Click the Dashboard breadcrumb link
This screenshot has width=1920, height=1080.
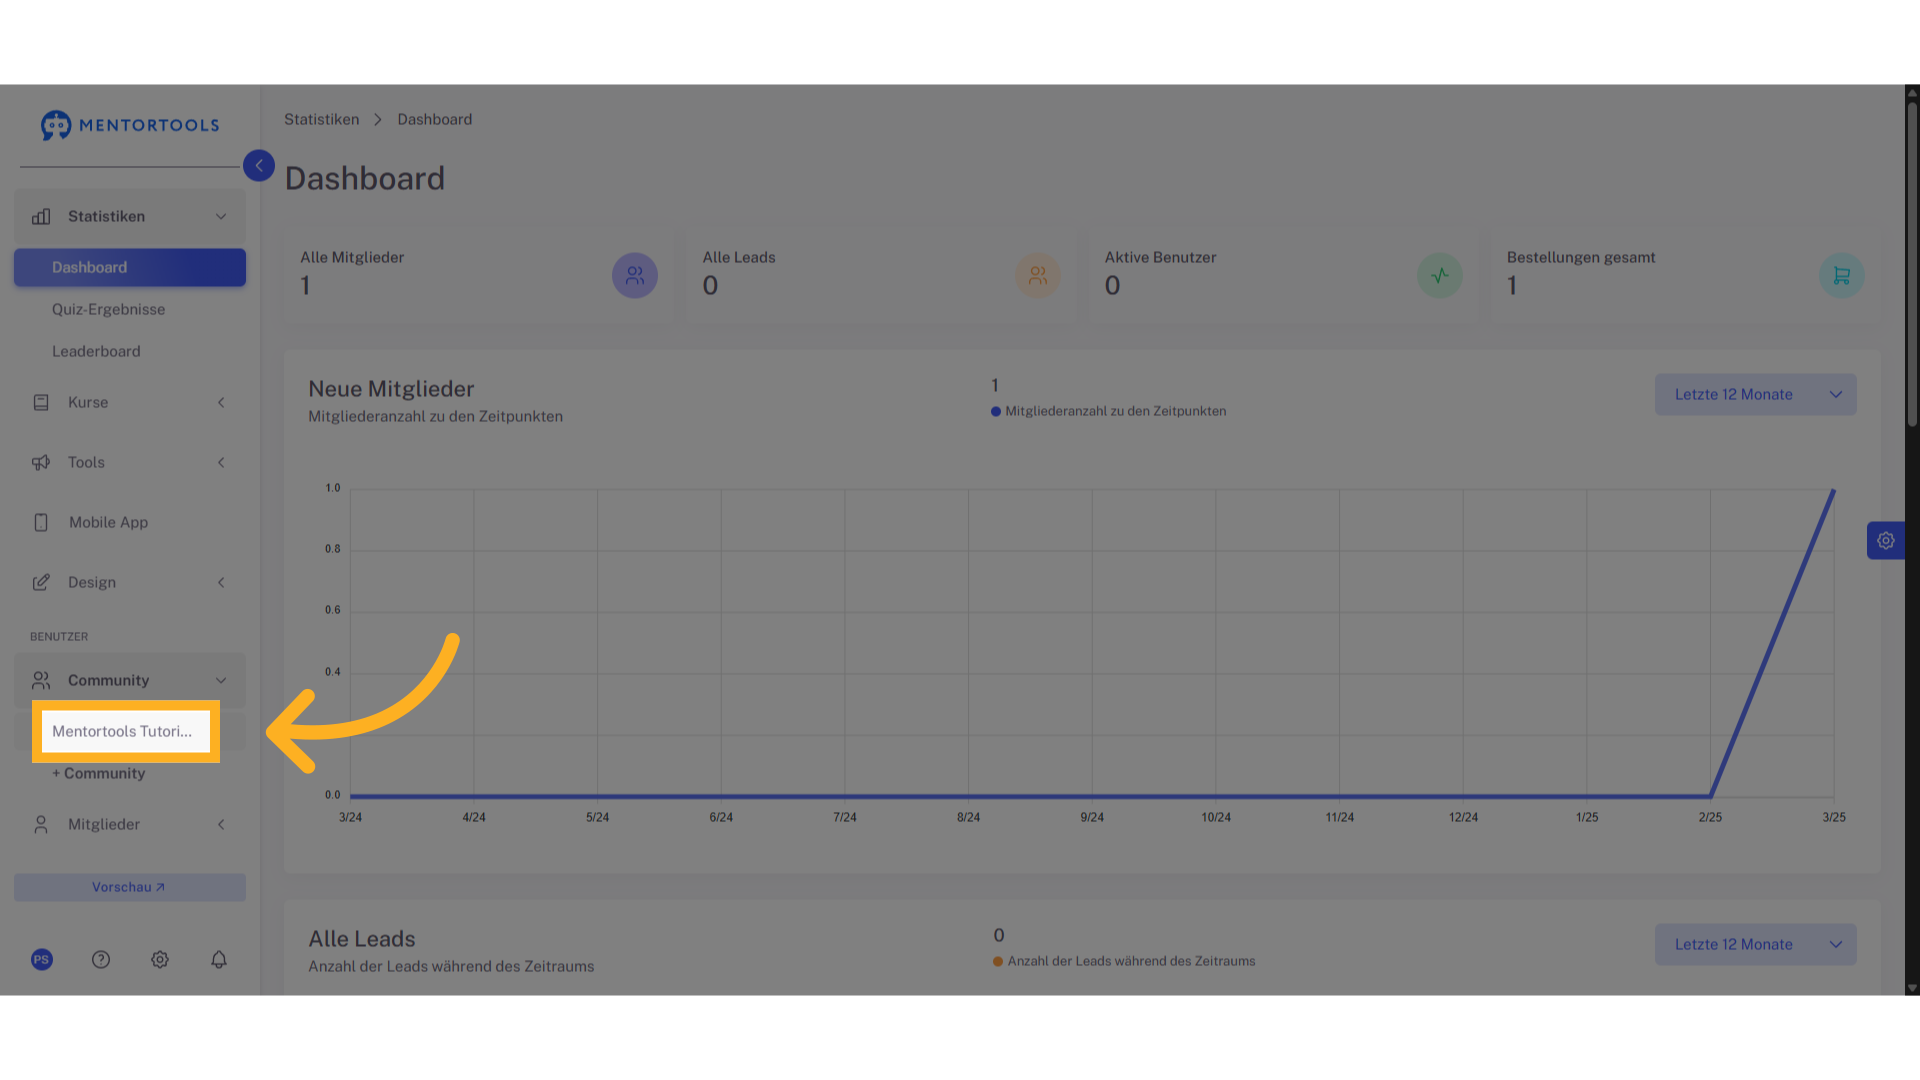(x=435, y=120)
